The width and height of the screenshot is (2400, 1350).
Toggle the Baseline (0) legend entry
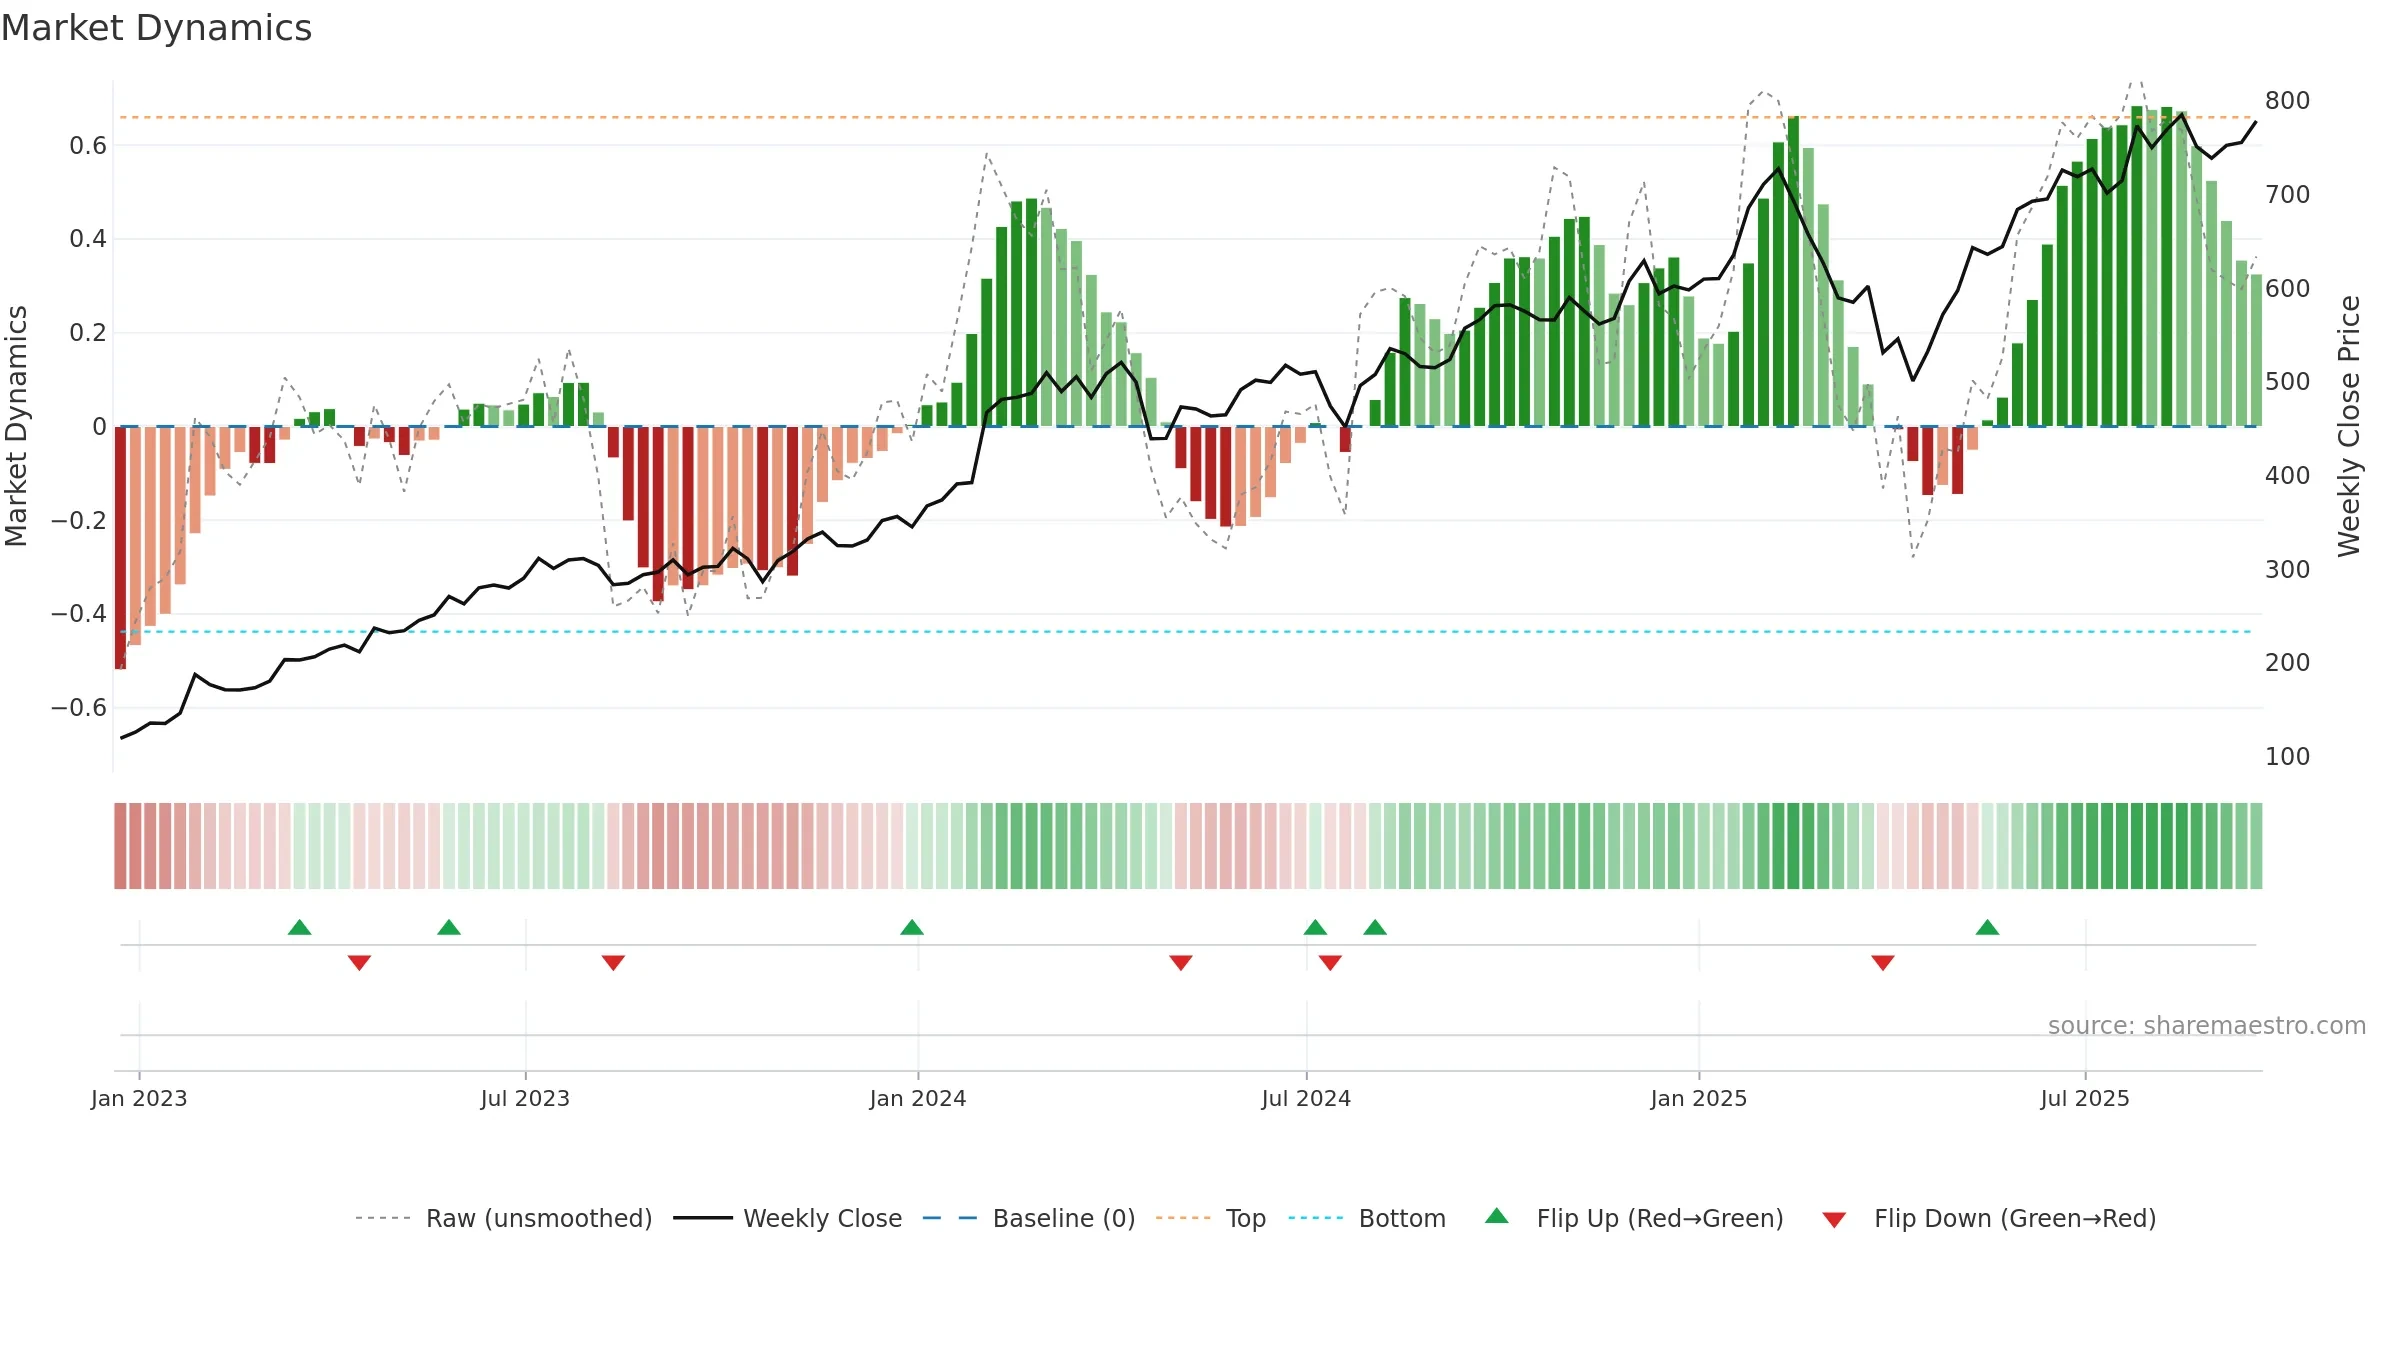click(1028, 1218)
